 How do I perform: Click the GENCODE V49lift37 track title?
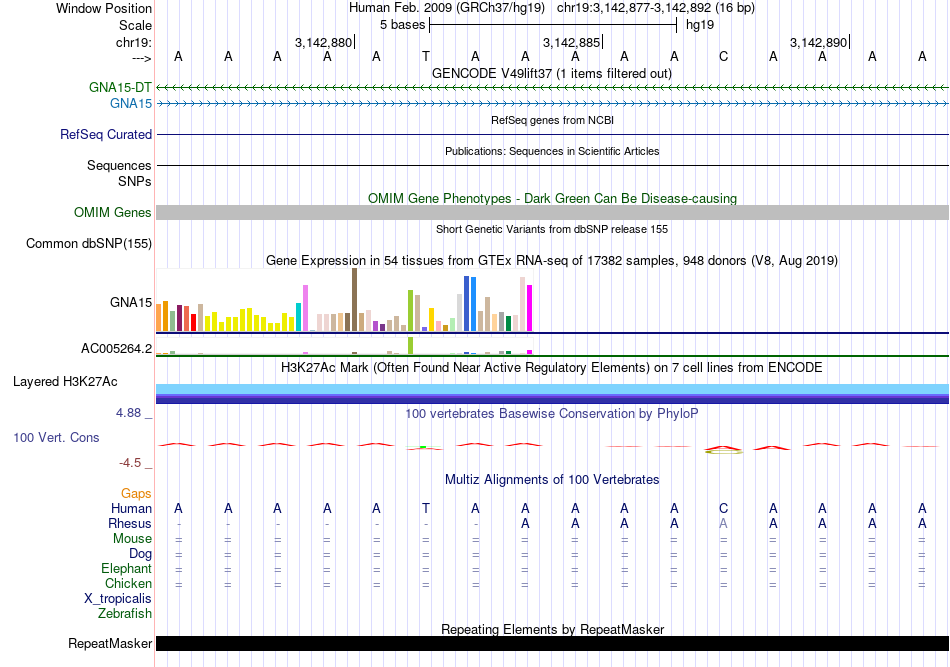click(552, 73)
